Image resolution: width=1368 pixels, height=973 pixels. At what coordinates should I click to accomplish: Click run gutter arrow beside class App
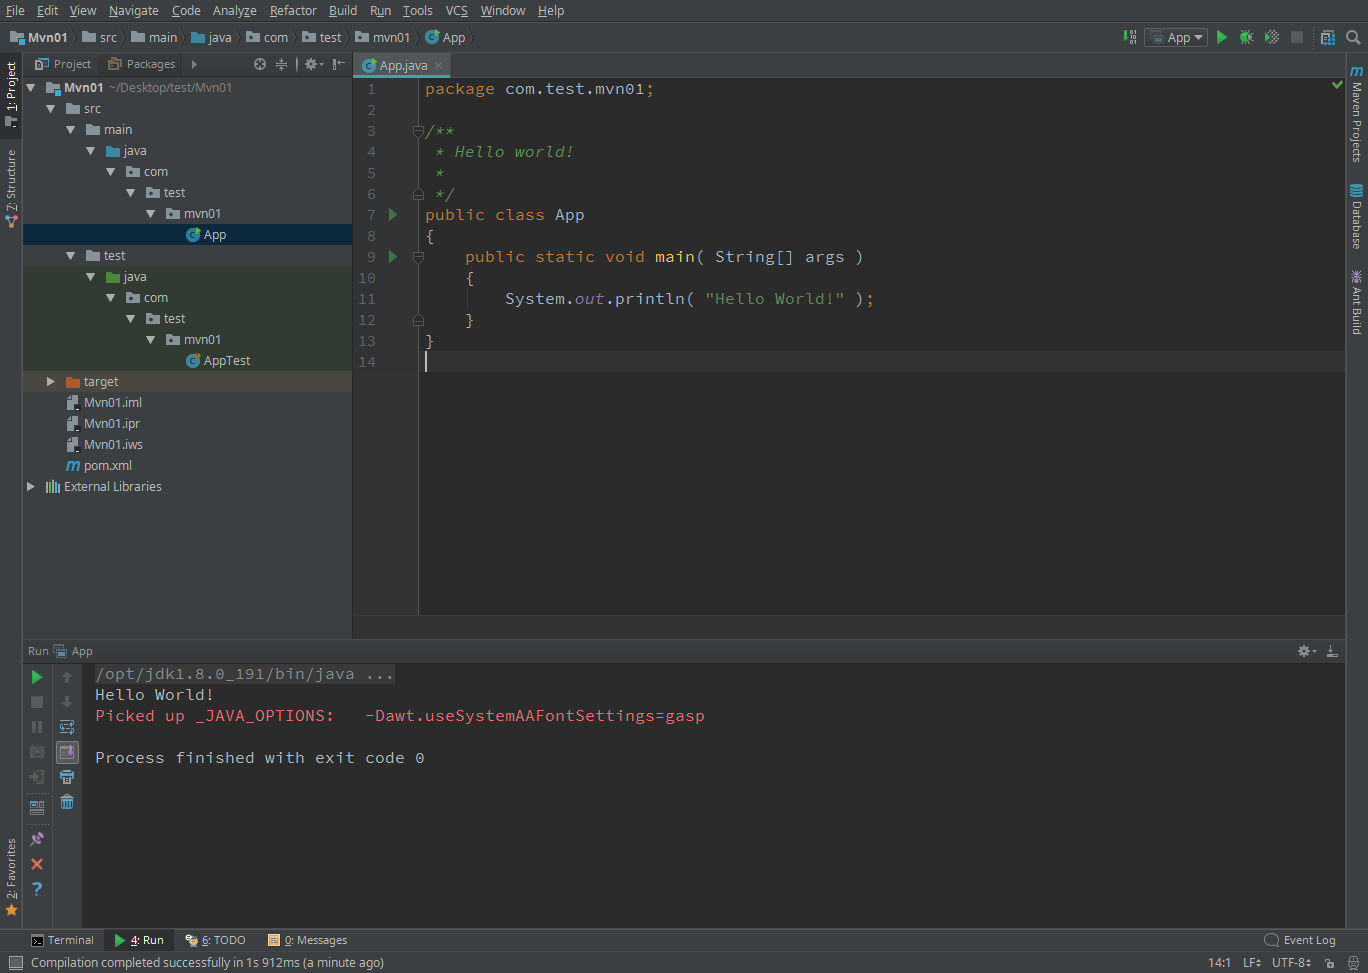click(393, 215)
